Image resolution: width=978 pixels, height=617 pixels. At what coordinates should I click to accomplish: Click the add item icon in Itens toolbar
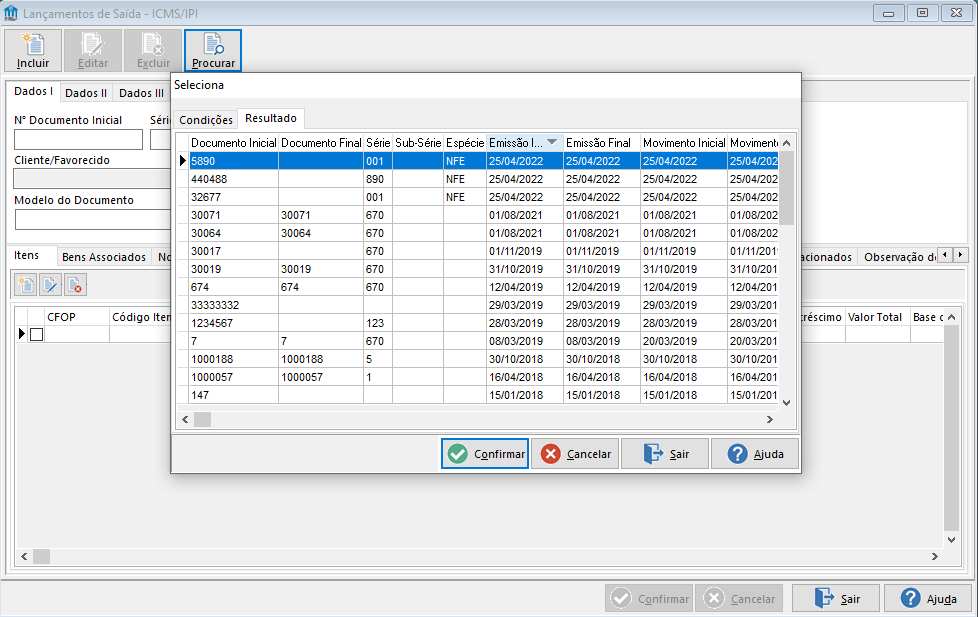pos(26,285)
